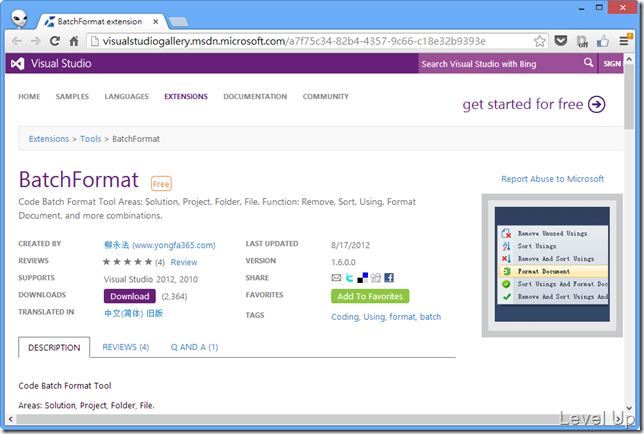Follow the Extensions breadcrumb link
The width and height of the screenshot is (644, 434).
49,139
